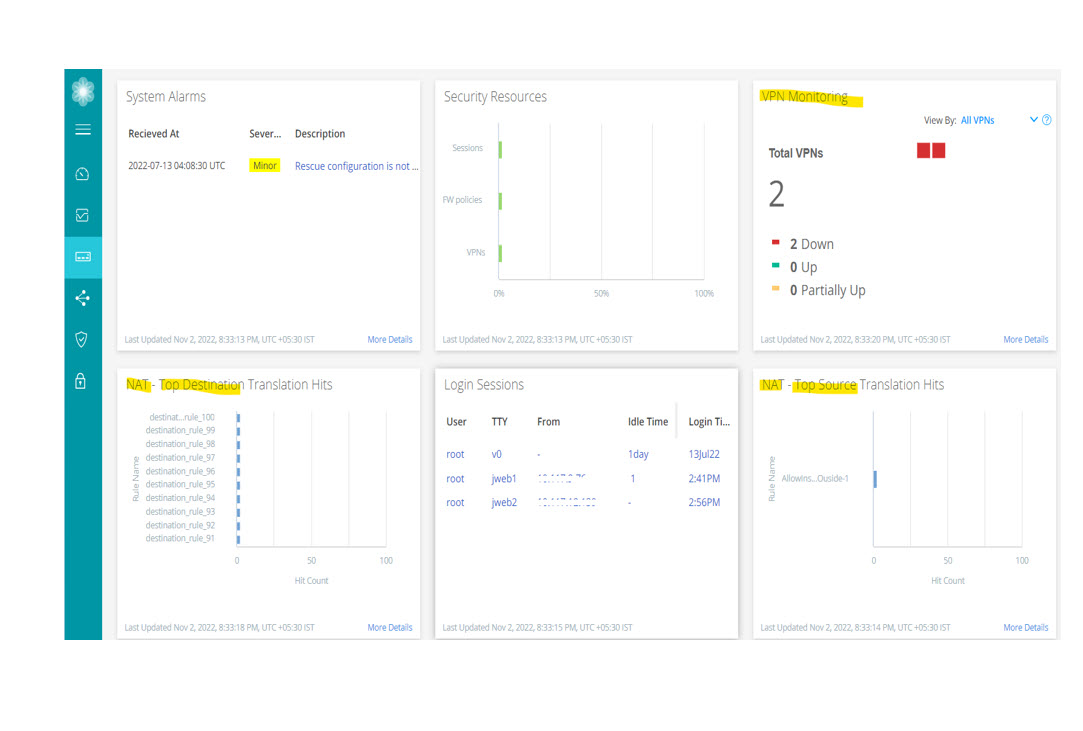Click the destination_rule_99 label
This screenshot has width=1083, height=731.
[180, 430]
